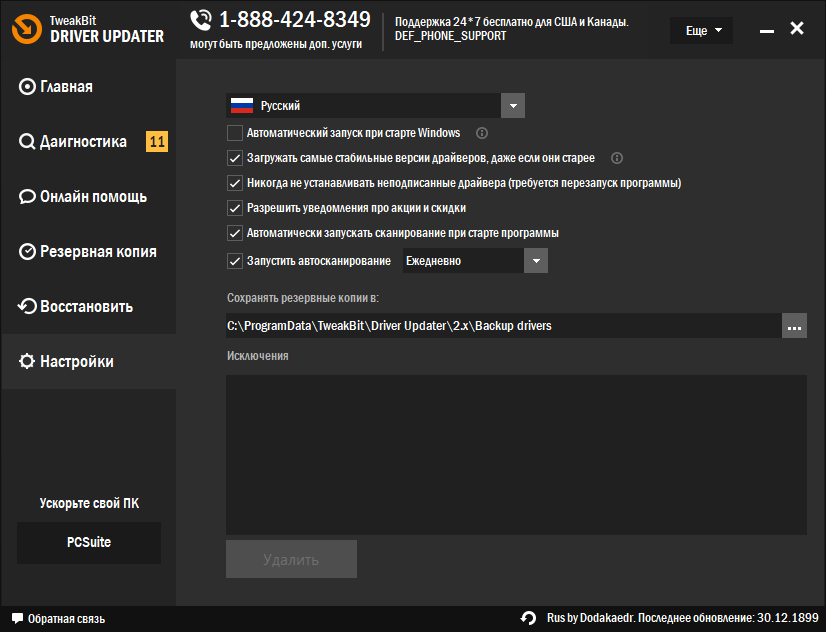Viewport: 826px width, 632px height.
Task: Select the Русский language field
Action: tap(363, 106)
